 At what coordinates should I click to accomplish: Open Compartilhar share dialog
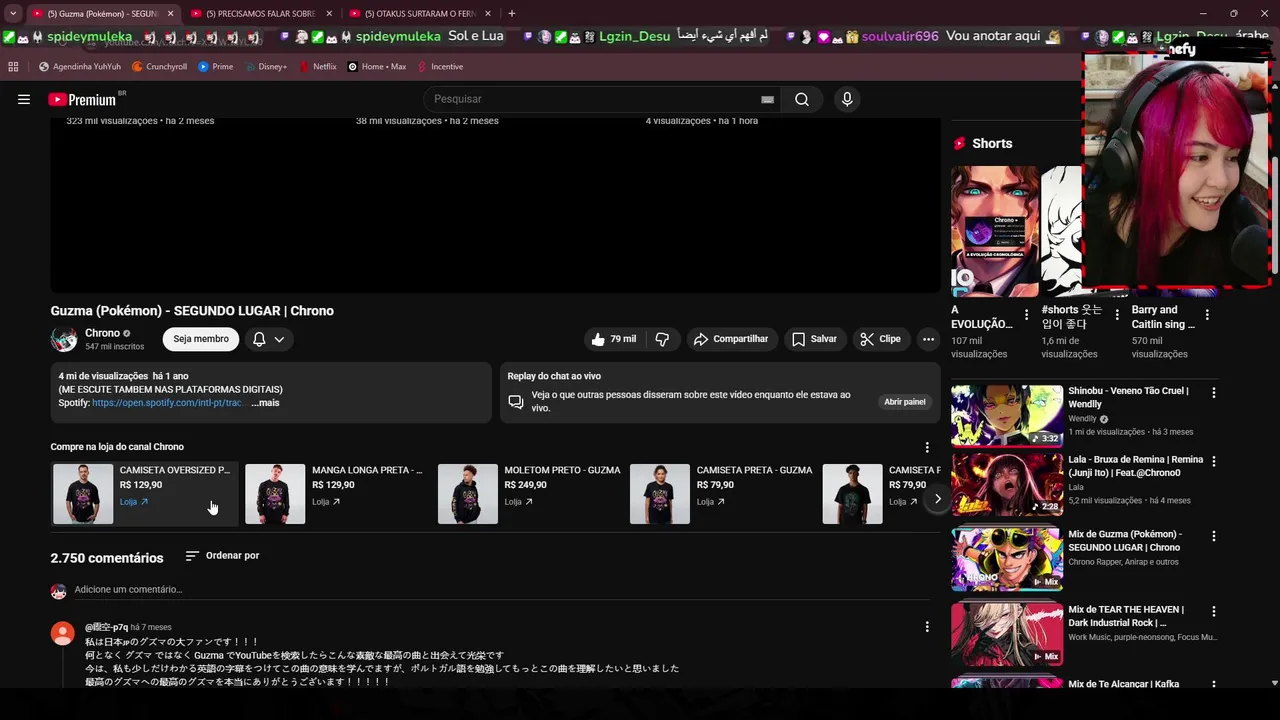click(731, 339)
